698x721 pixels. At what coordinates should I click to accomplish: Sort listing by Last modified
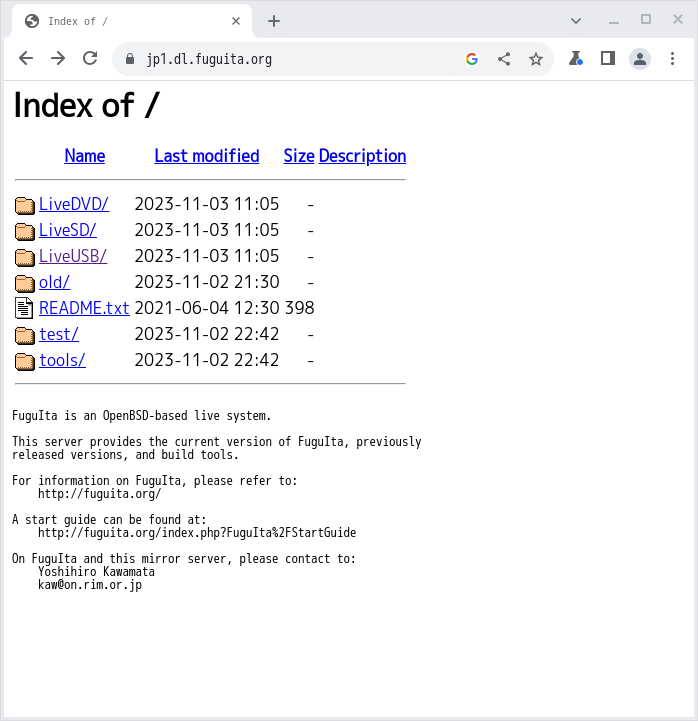click(206, 156)
